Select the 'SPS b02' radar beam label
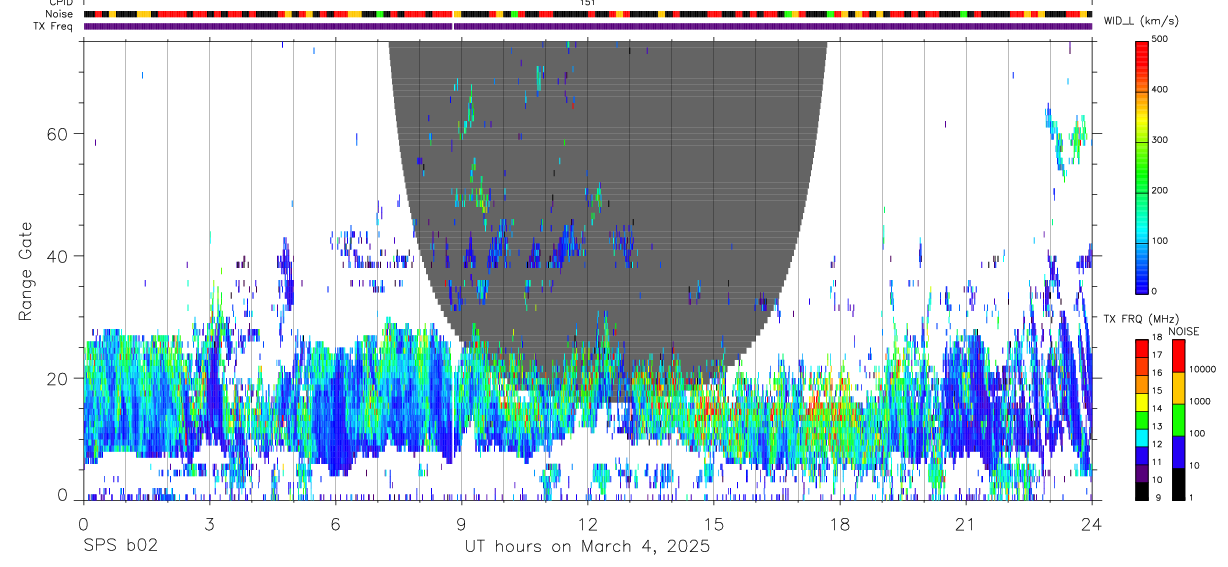 click(x=121, y=547)
